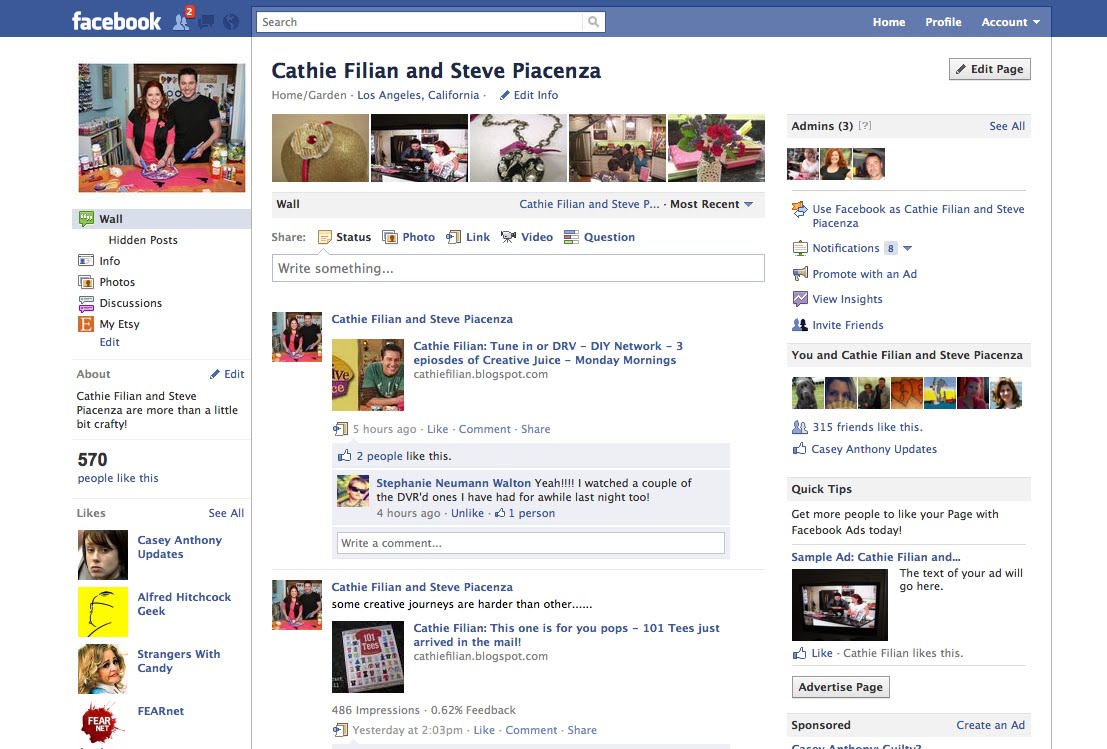Click the Status share icon
1107x749 pixels.
325,237
